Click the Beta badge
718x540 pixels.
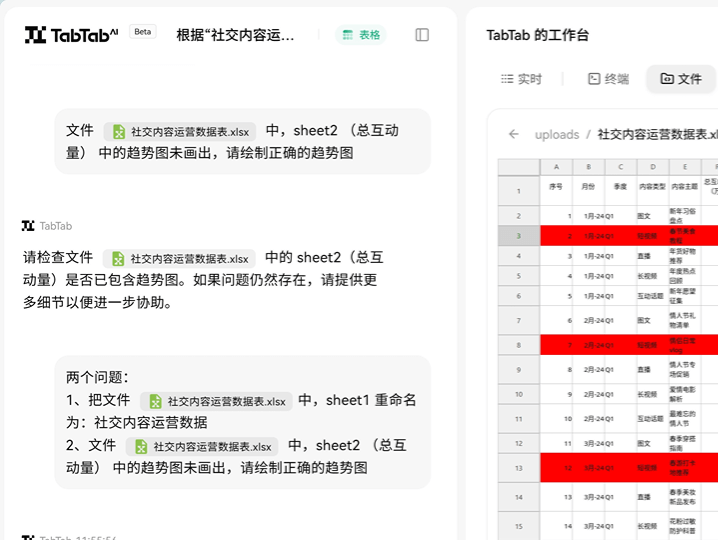pos(143,32)
